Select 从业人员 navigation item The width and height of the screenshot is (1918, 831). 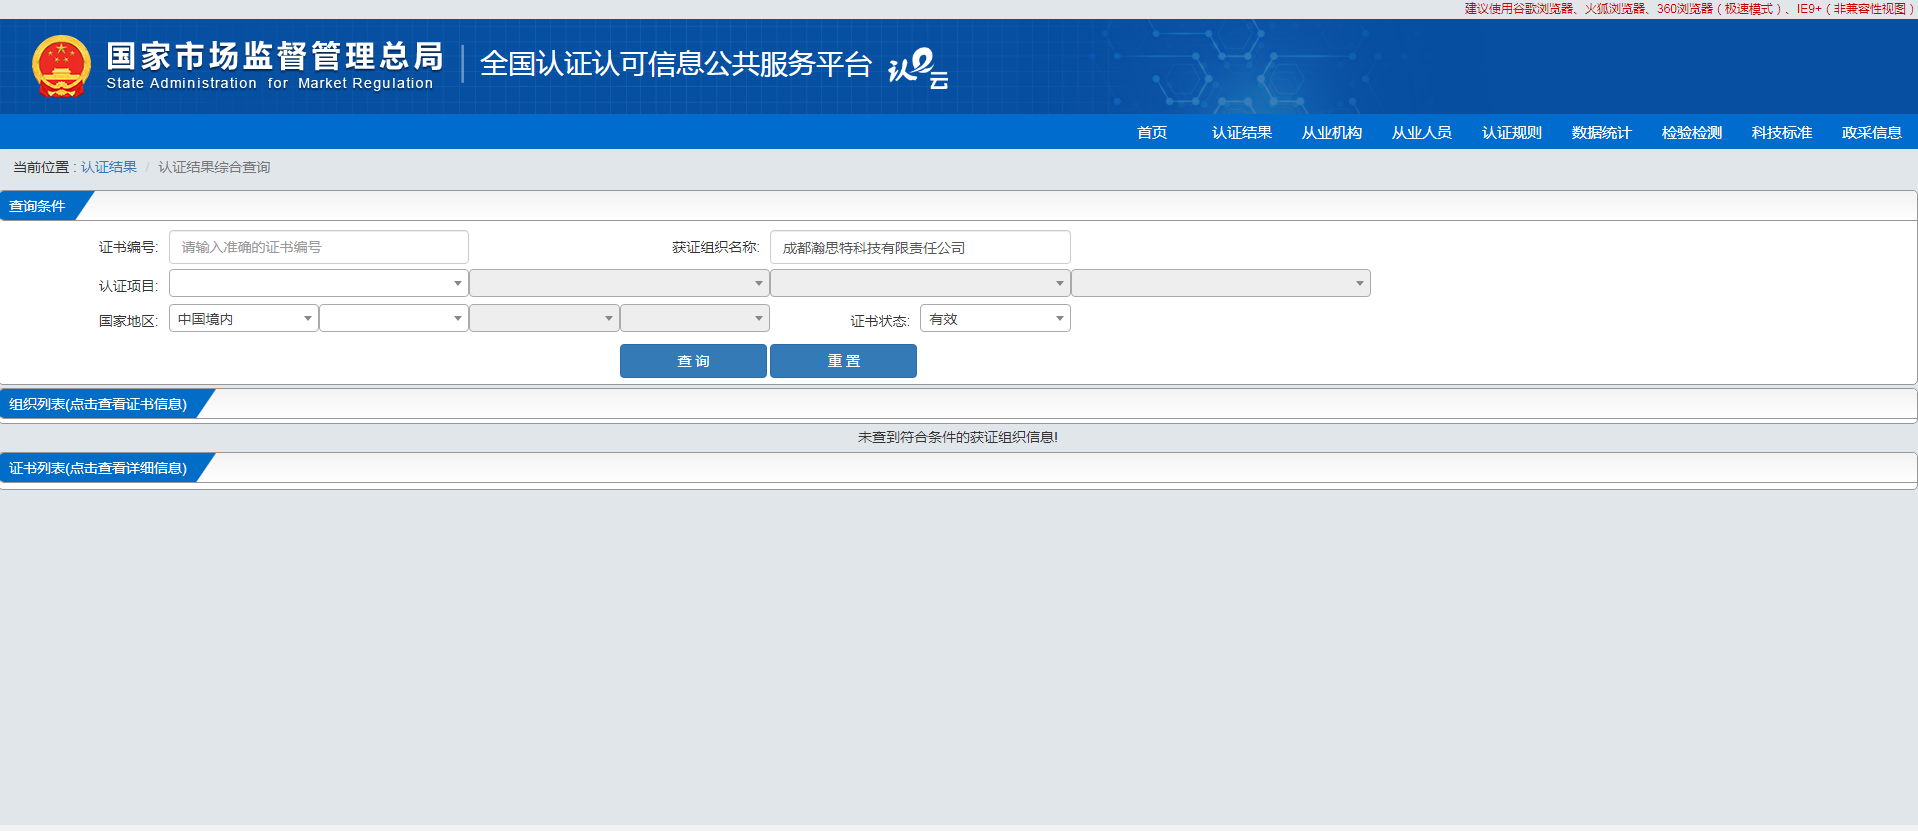[x=1422, y=132]
